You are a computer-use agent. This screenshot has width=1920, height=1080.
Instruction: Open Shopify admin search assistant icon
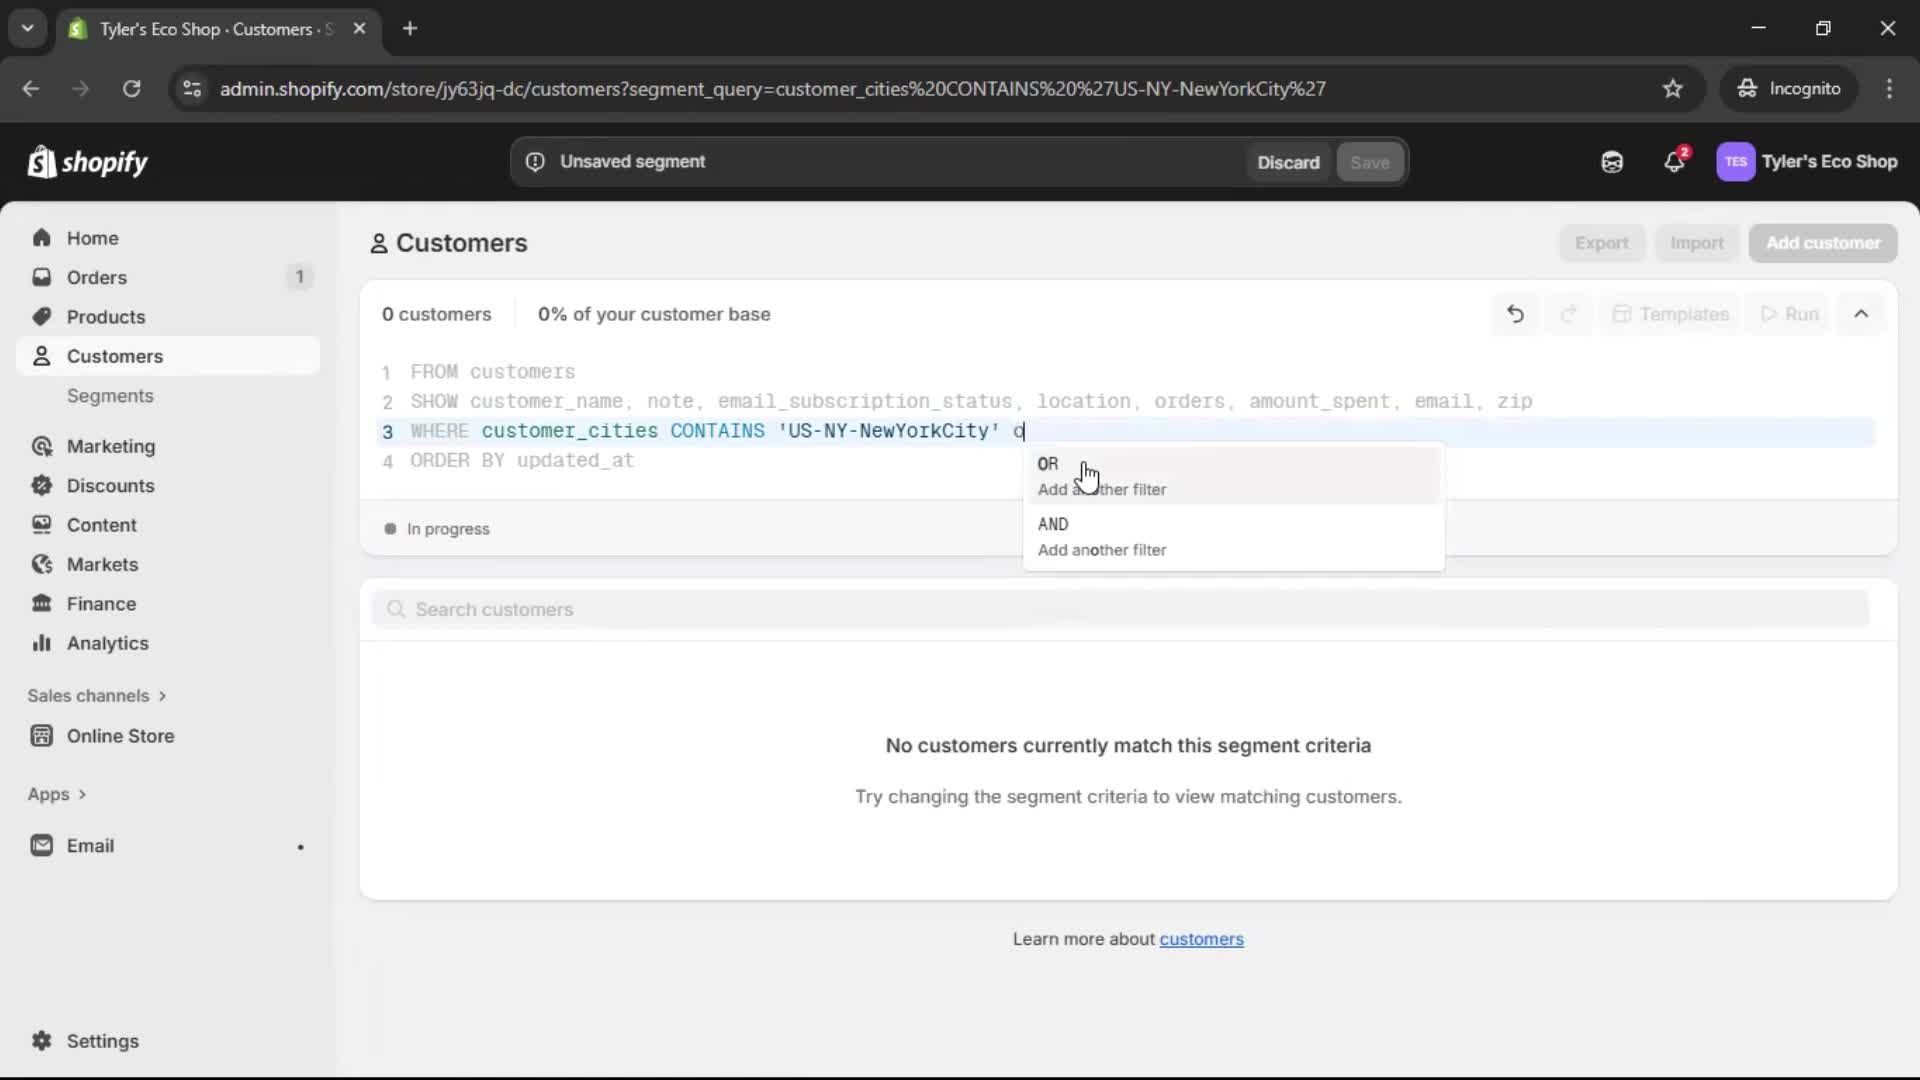(x=1611, y=161)
